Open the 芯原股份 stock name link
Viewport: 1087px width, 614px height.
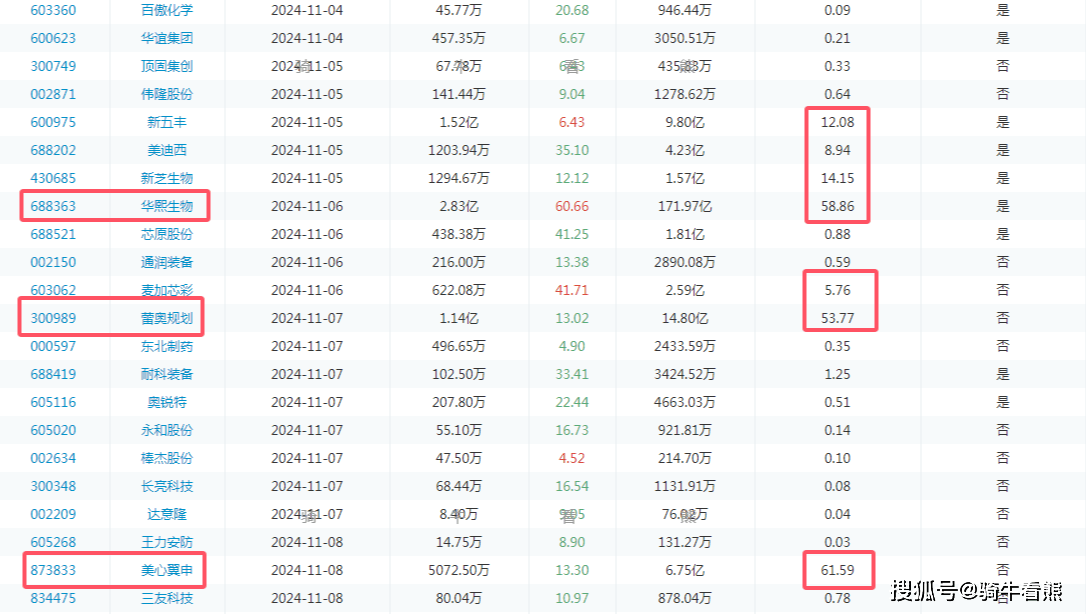pyautogui.click(x=166, y=234)
